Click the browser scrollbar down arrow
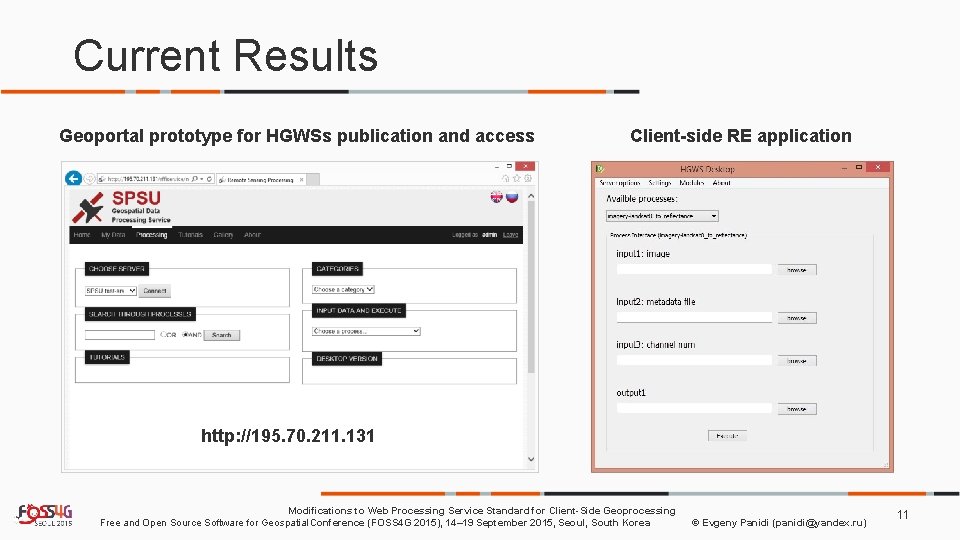This screenshot has height=540, width=960. [x=531, y=459]
